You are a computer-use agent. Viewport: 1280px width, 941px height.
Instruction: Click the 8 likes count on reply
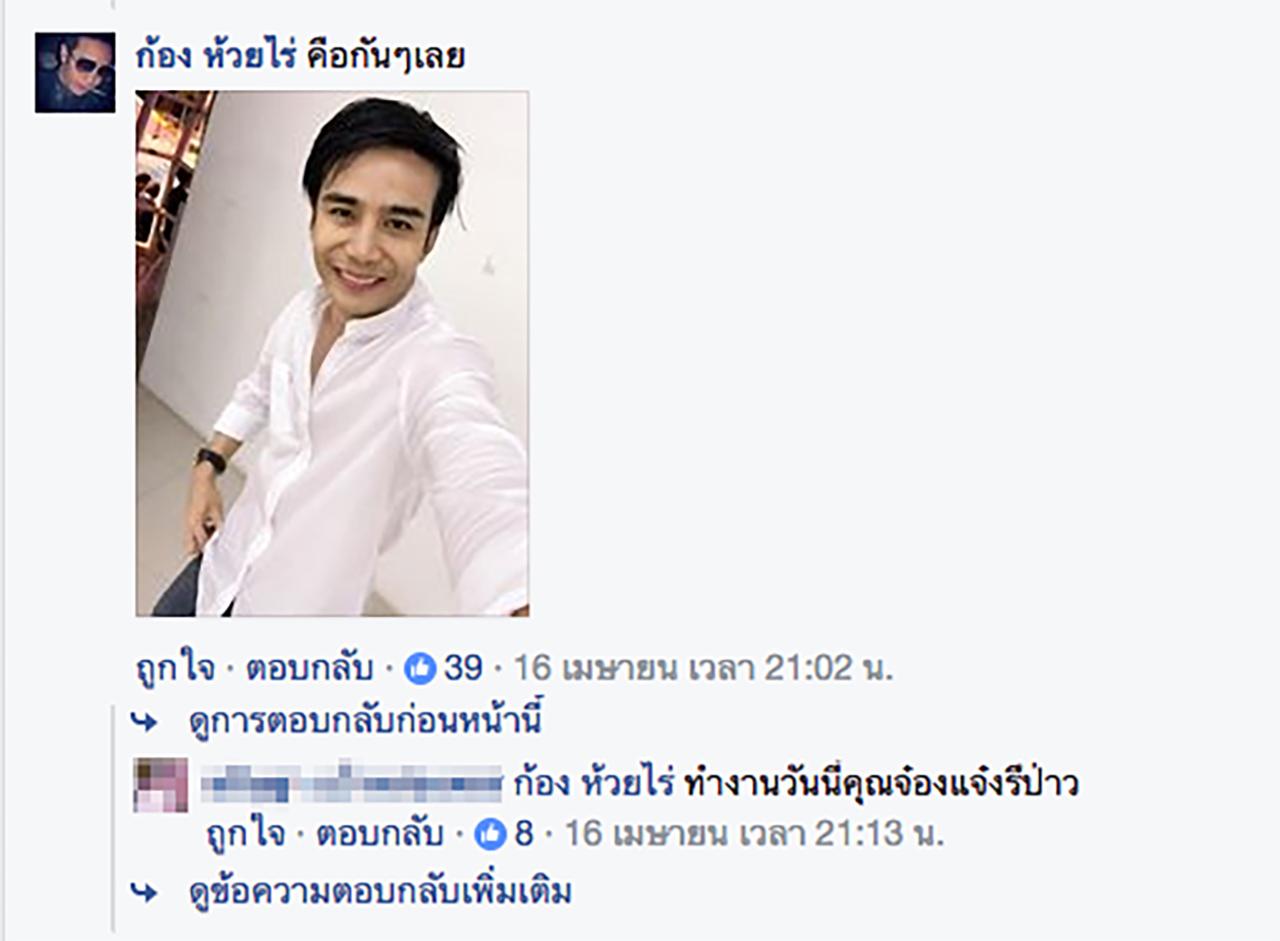click(x=524, y=832)
